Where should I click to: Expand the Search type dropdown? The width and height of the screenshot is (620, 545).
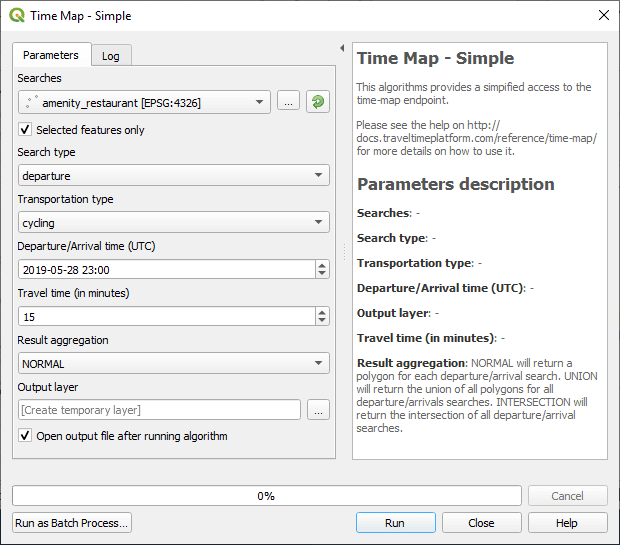[x=174, y=176]
